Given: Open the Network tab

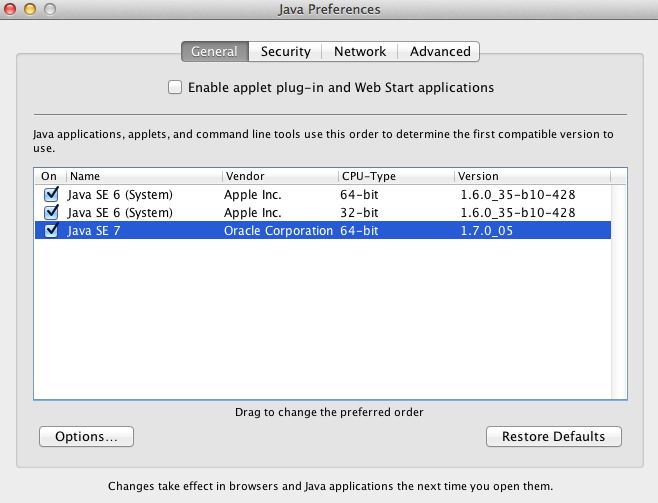Looking at the screenshot, I should (x=360, y=52).
